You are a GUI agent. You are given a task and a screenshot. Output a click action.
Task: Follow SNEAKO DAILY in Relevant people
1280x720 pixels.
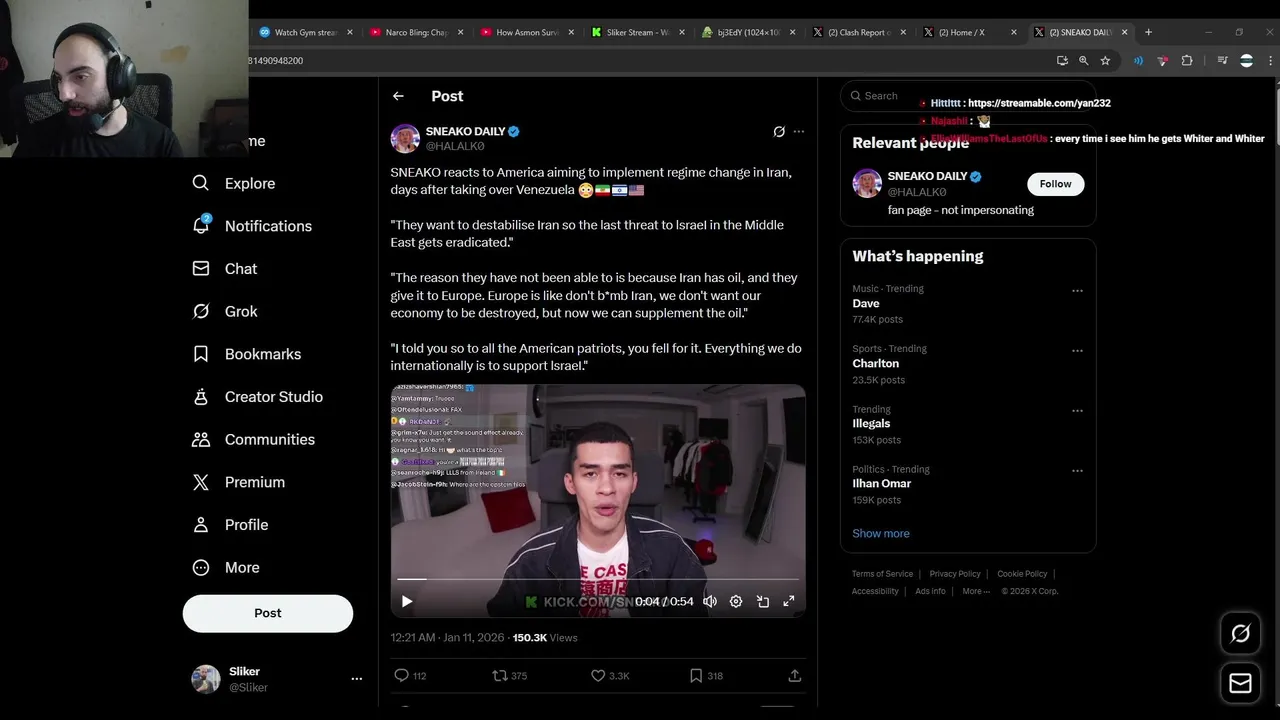click(1055, 184)
